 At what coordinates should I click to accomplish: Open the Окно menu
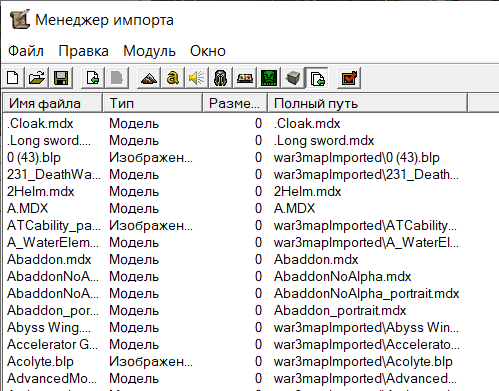pos(208,51)
